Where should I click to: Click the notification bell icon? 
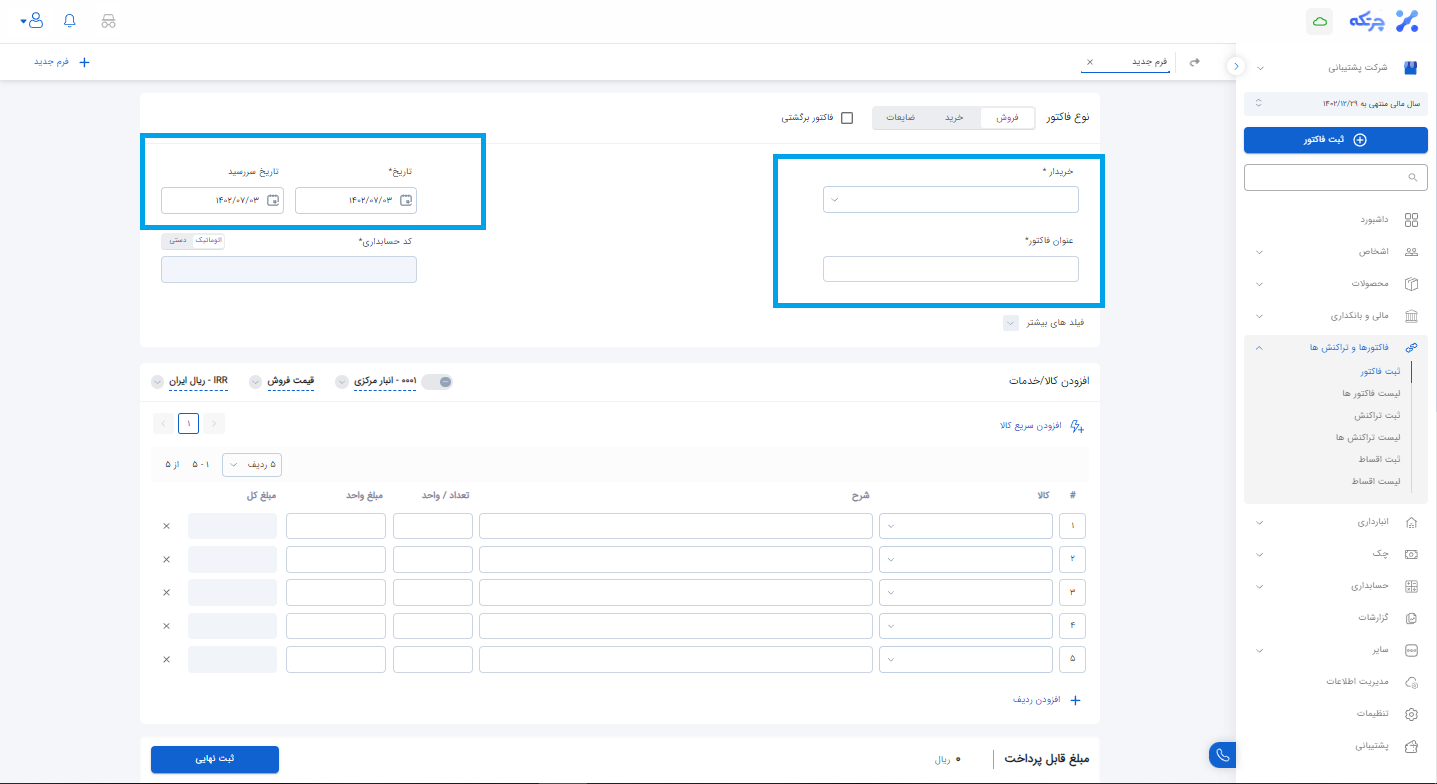tap(69, 21)
